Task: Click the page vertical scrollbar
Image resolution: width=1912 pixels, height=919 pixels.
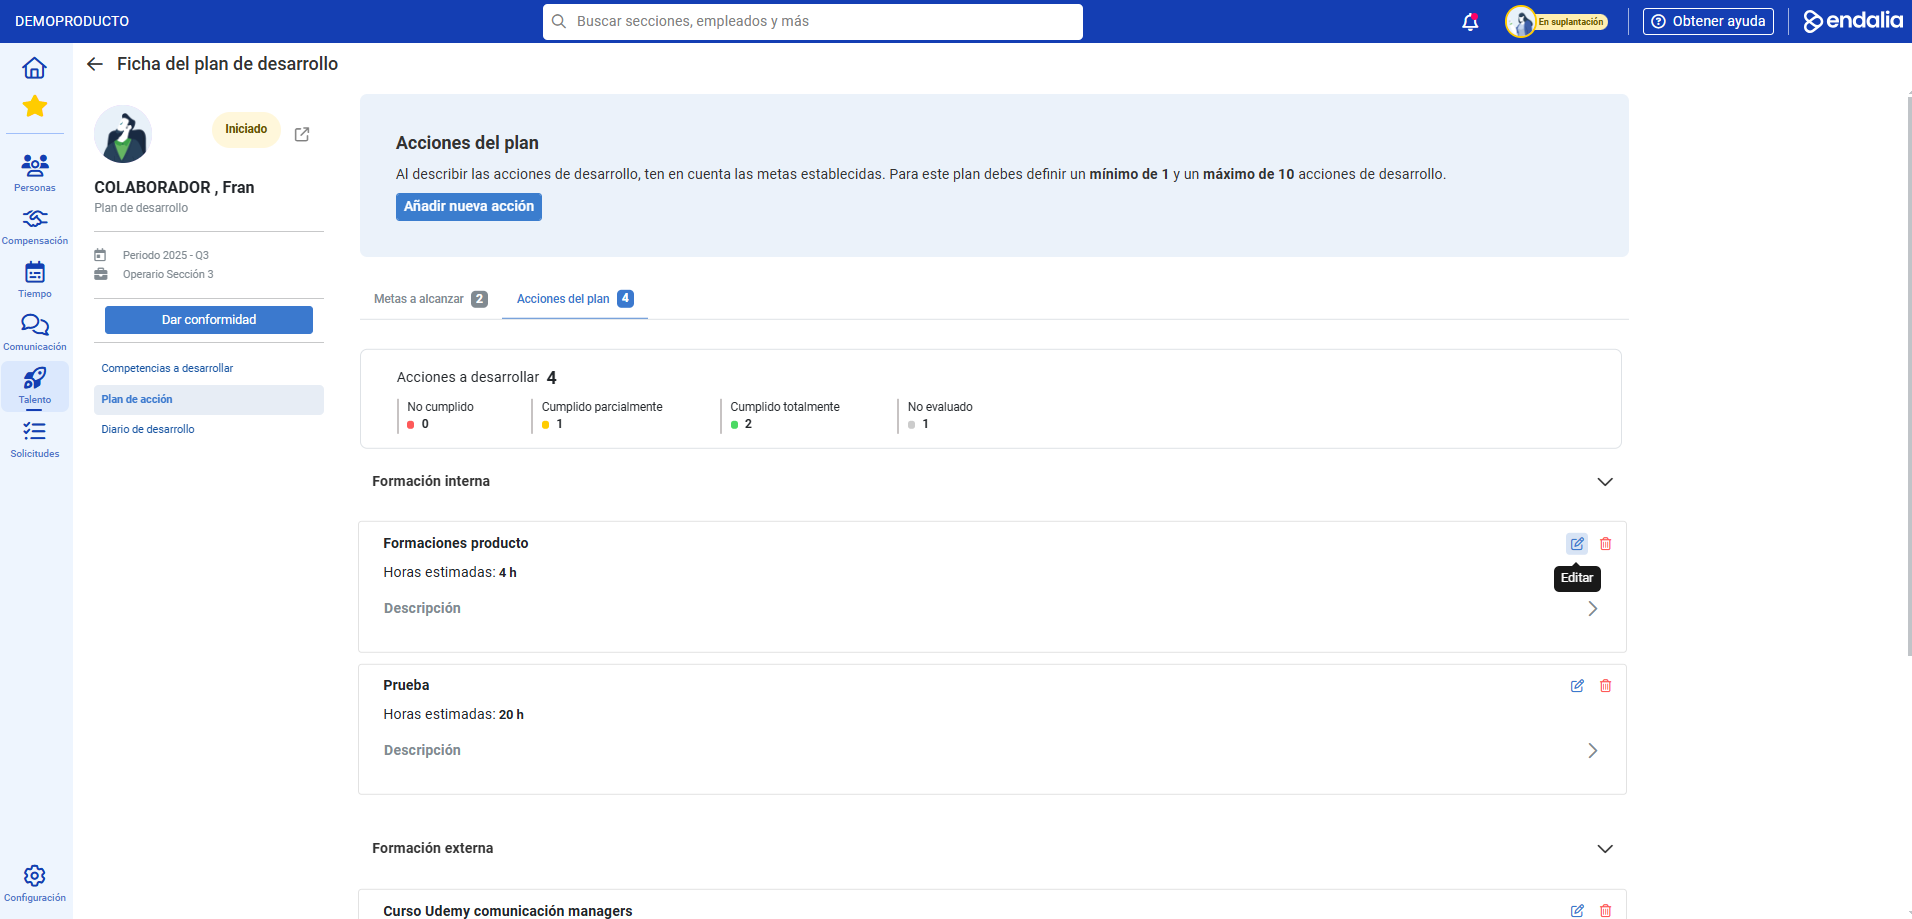Action: [x=1909, y=375]
